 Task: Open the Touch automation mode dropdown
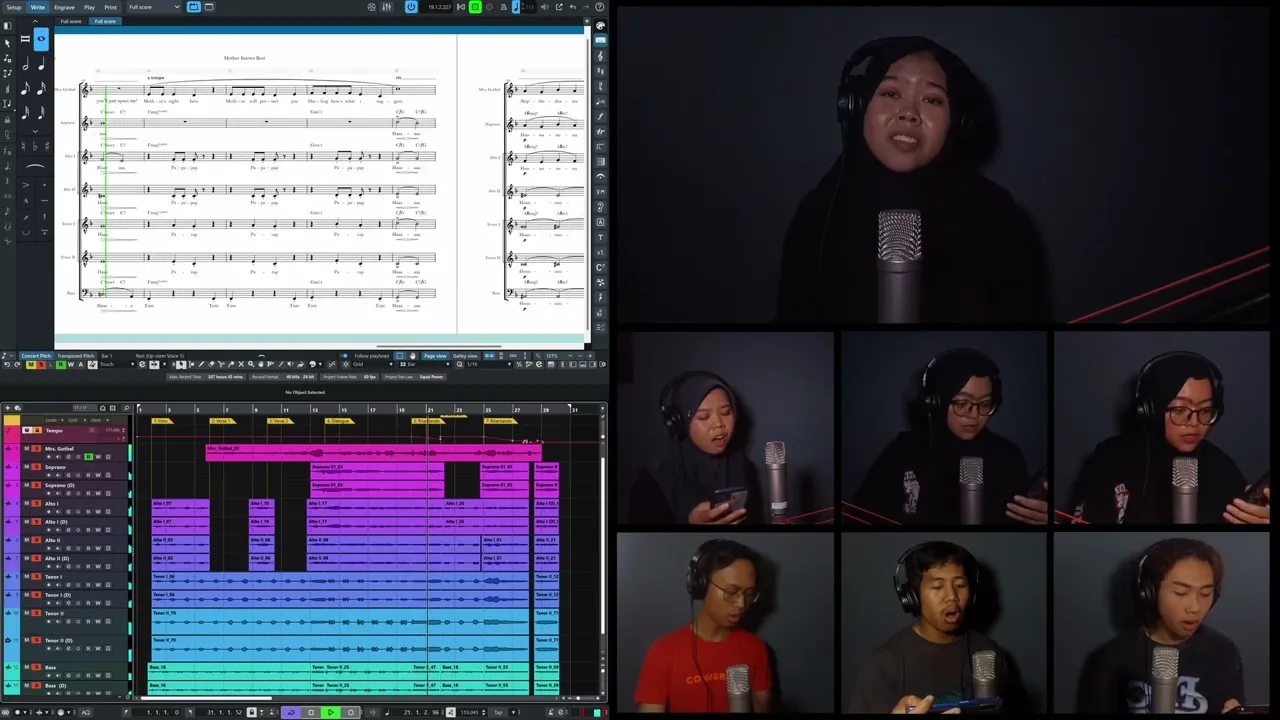point(117,364)
